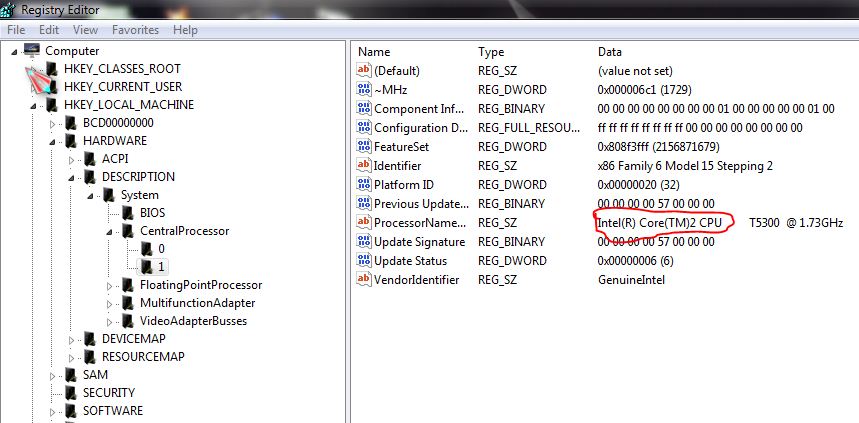
Task: Expand the FloatingPointProcessor key
Action: pos(110,286)
